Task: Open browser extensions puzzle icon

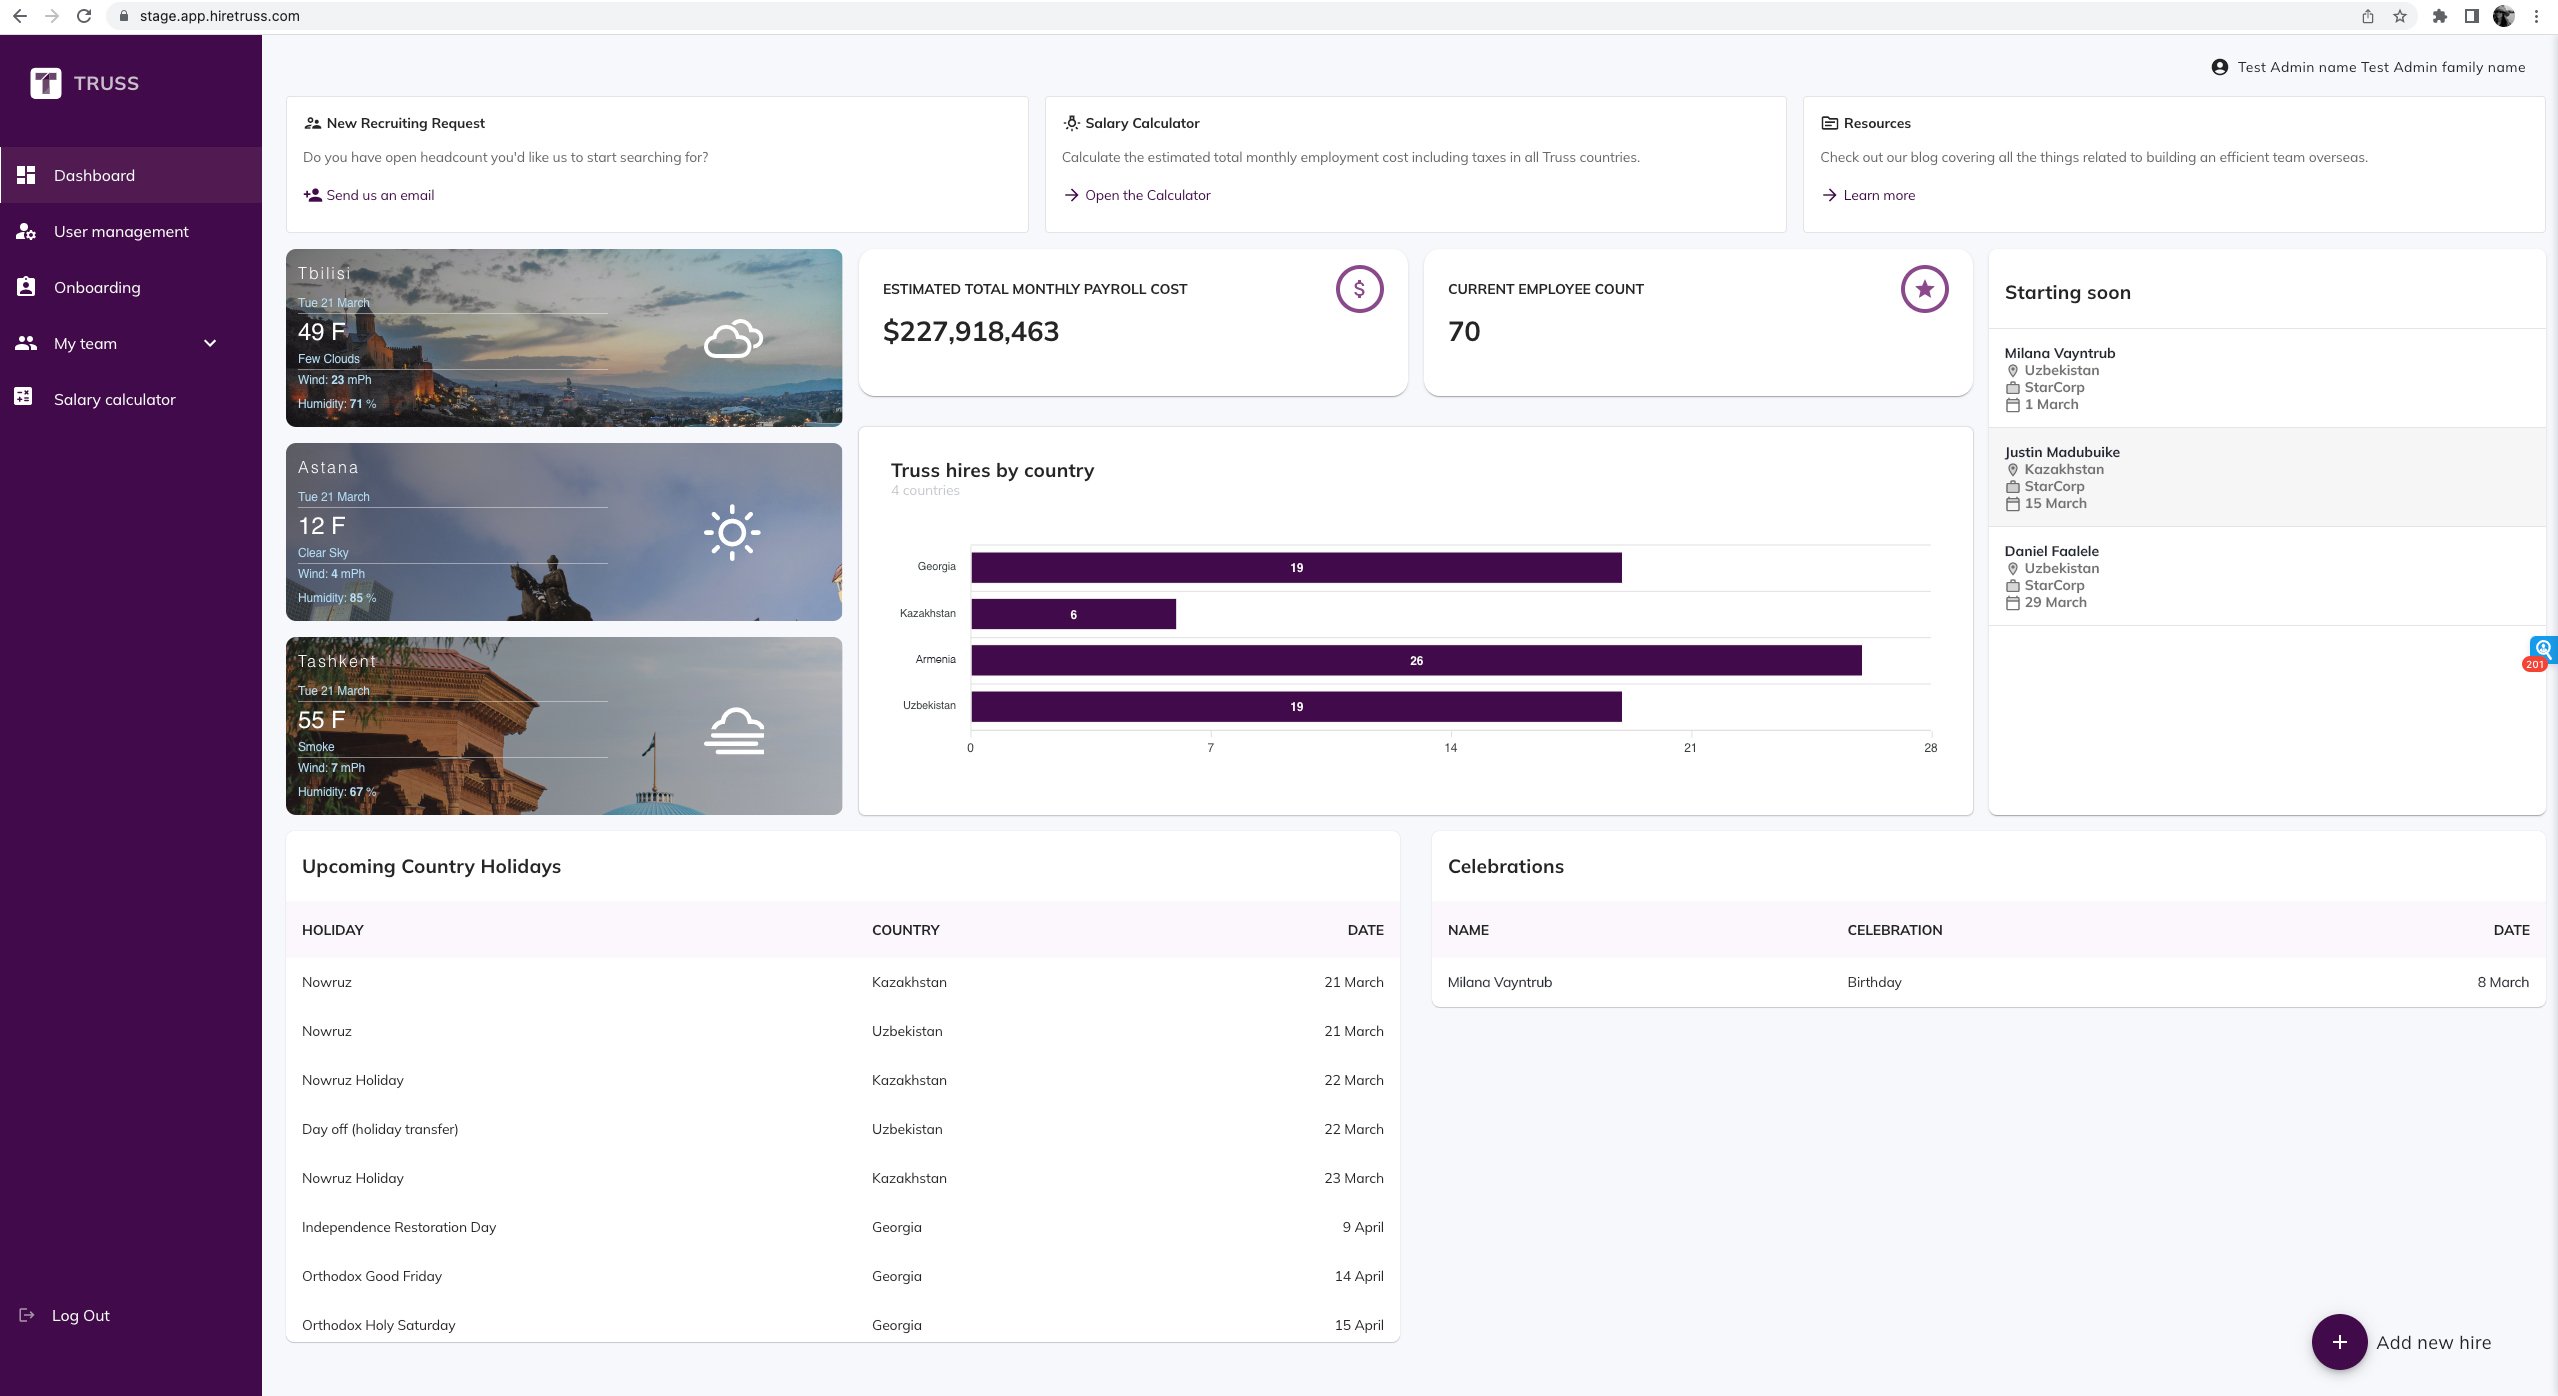Action: click(x=2440, y=16)
